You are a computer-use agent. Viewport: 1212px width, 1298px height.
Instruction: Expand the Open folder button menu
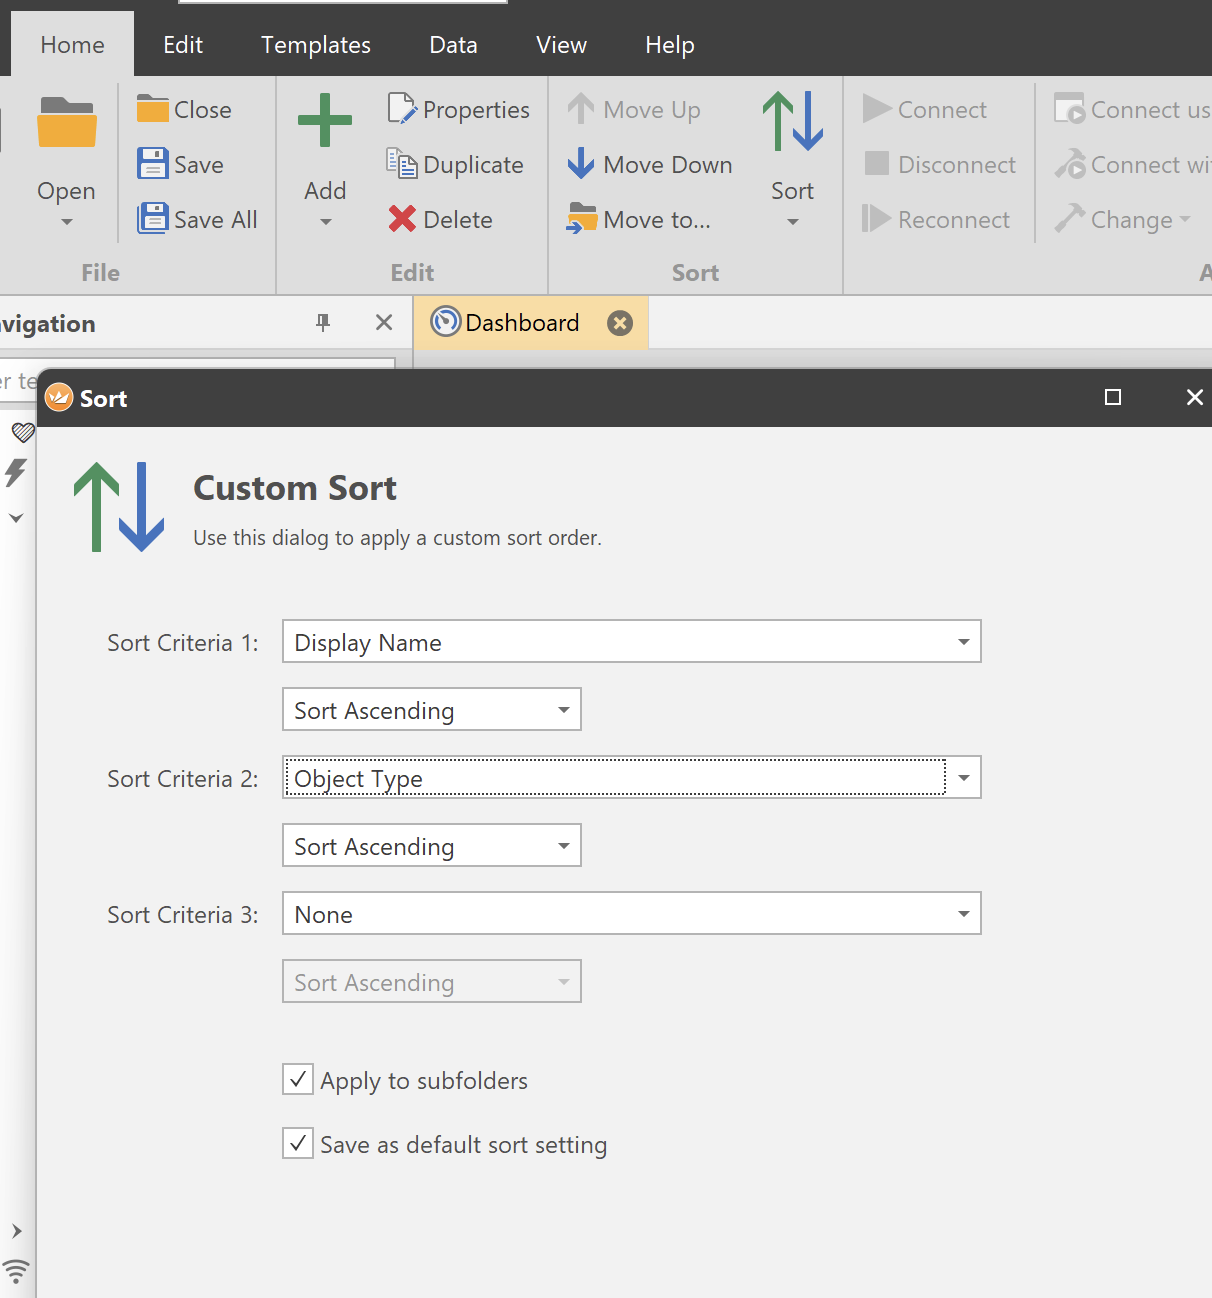[67, 222]
